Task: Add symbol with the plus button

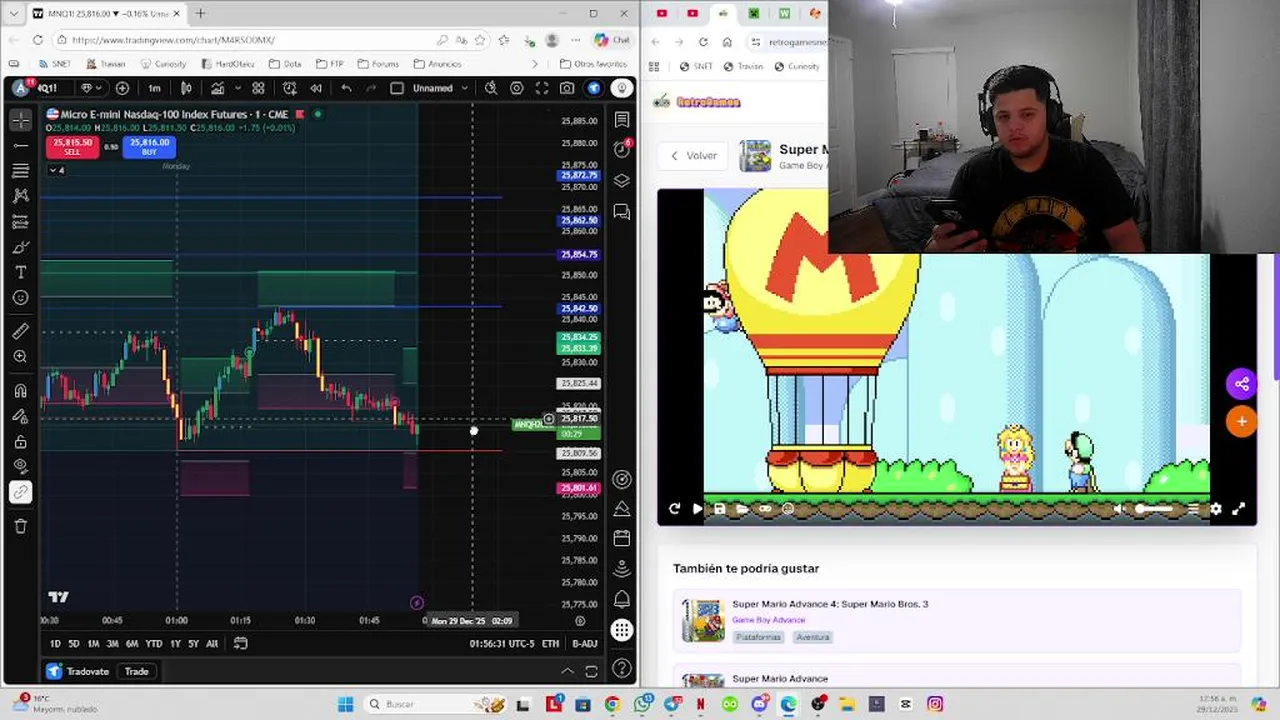Action: tap(122, 88)
